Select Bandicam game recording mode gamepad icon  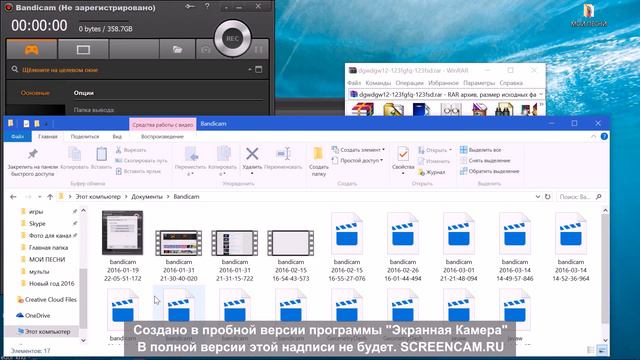[32, 50]
